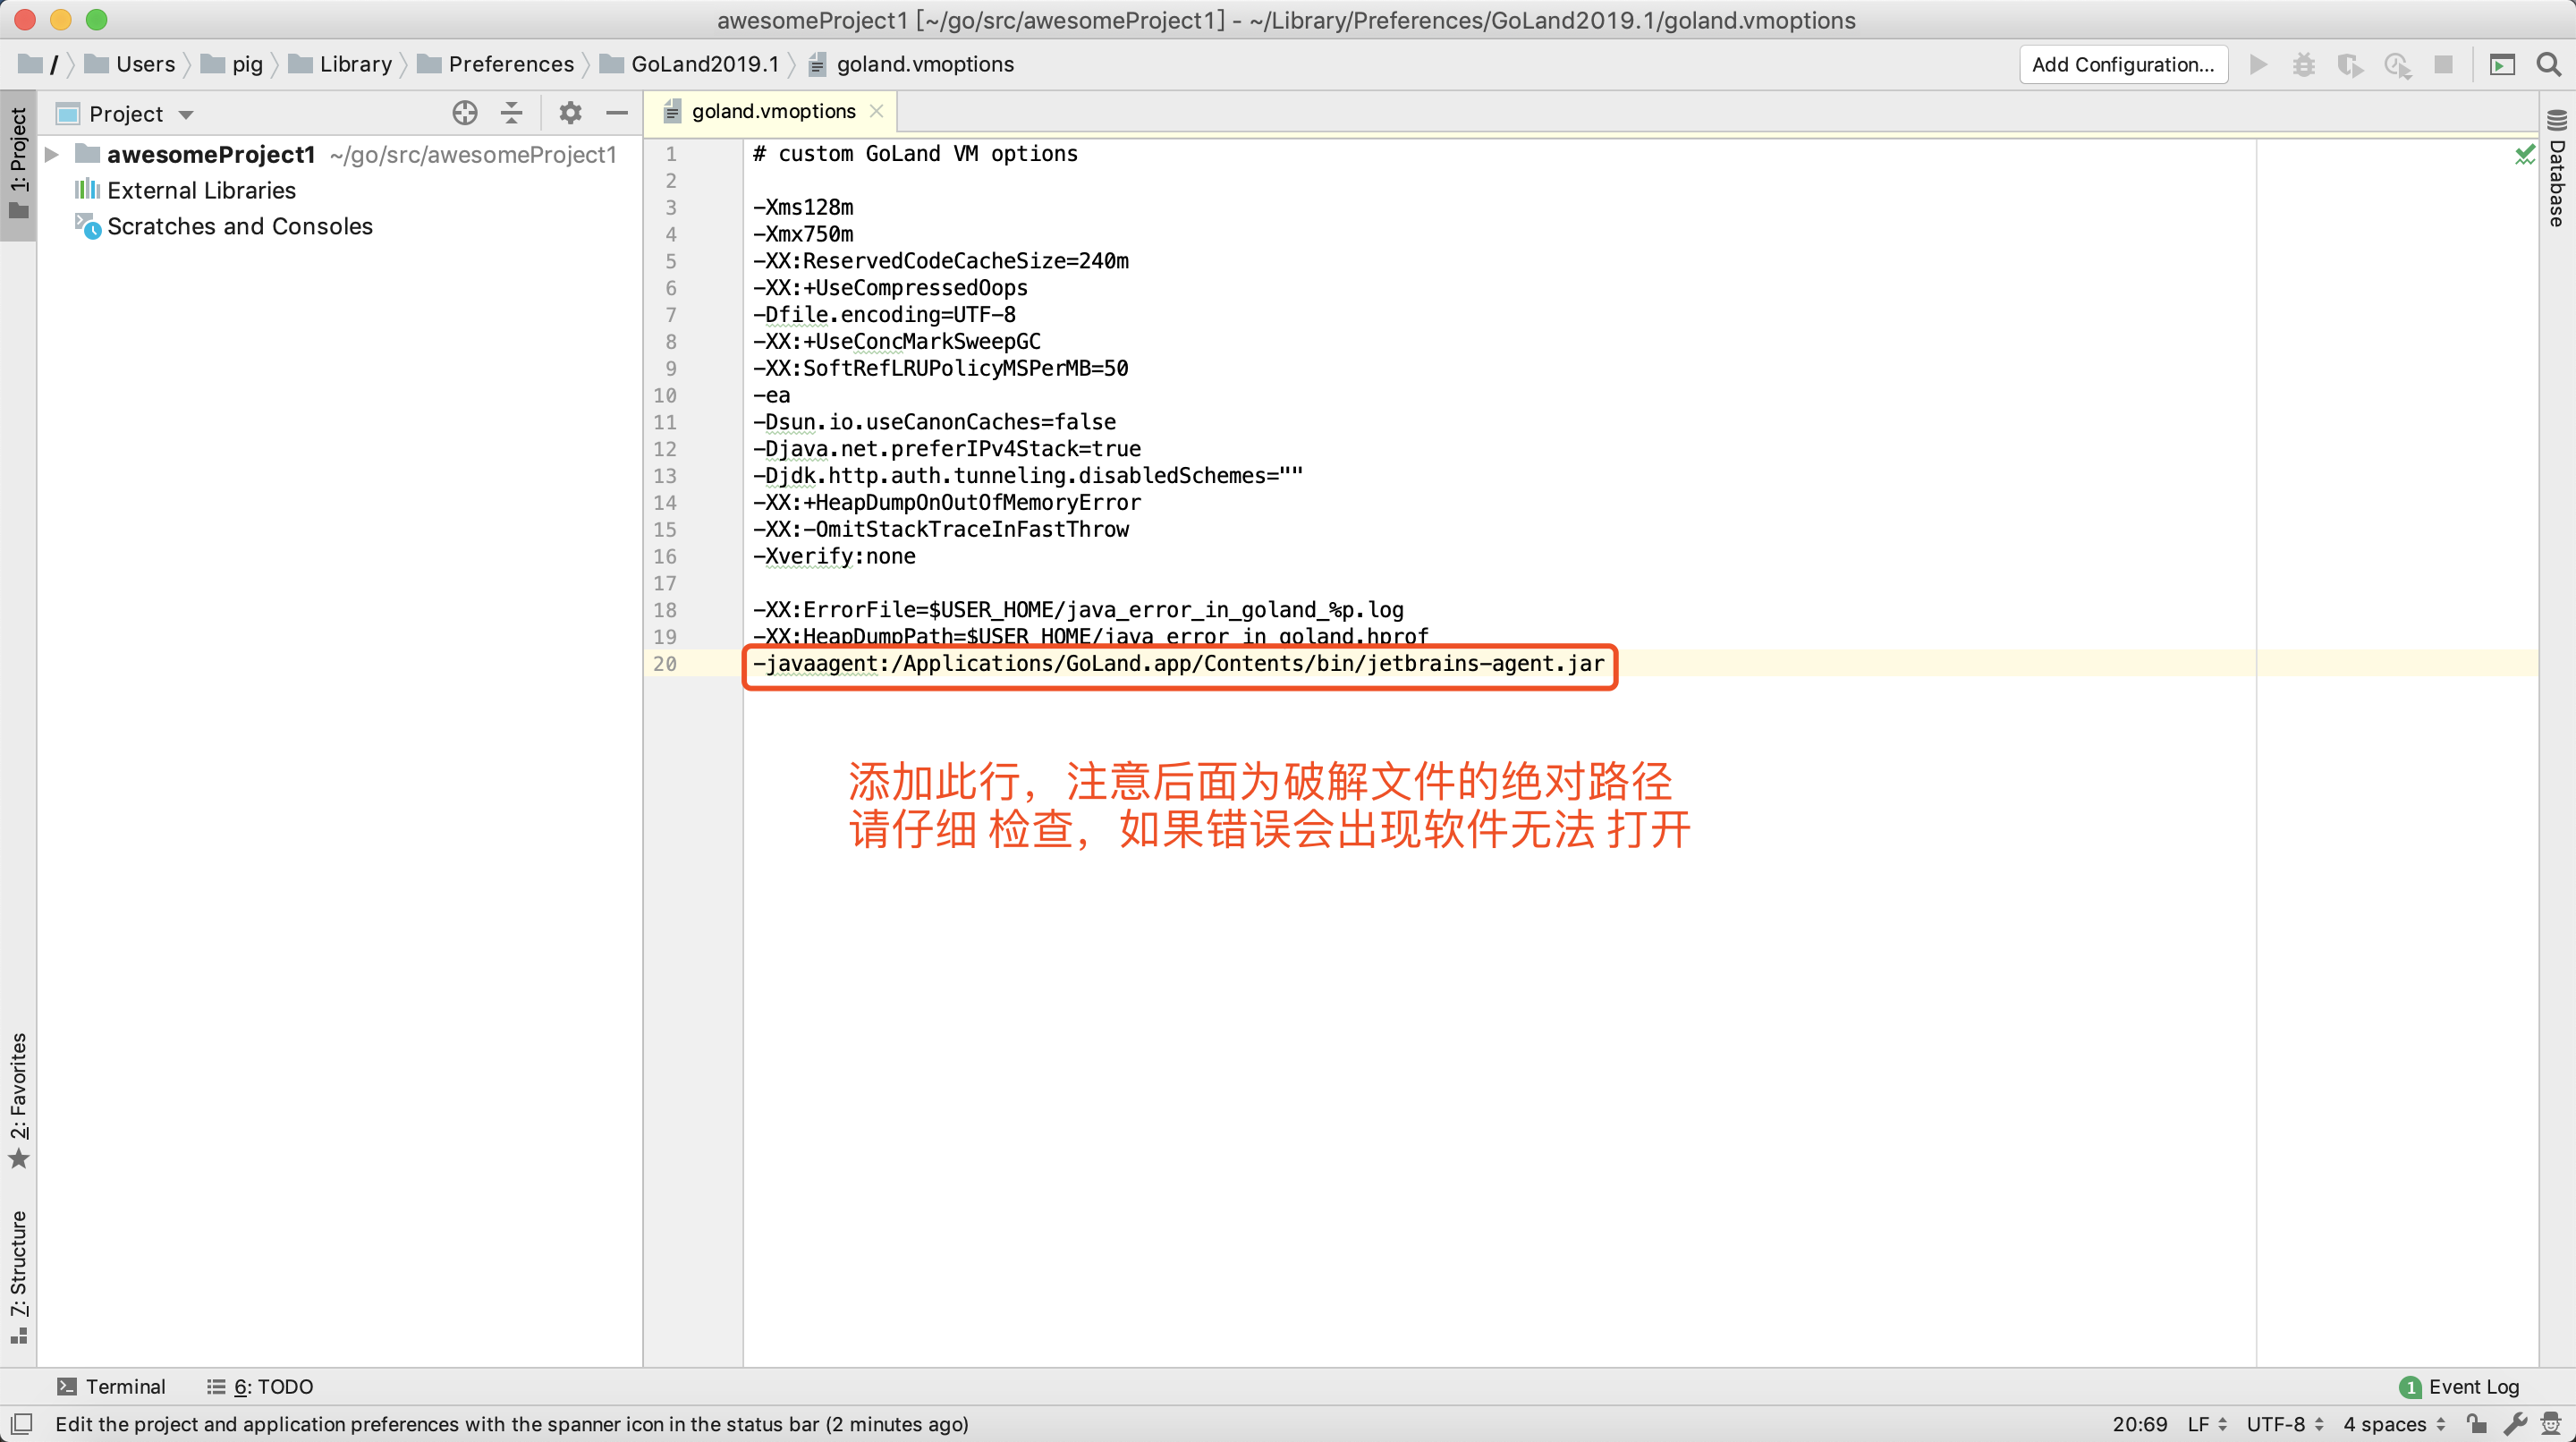Hide the Project panel with the minus icon

click(617, 113)
